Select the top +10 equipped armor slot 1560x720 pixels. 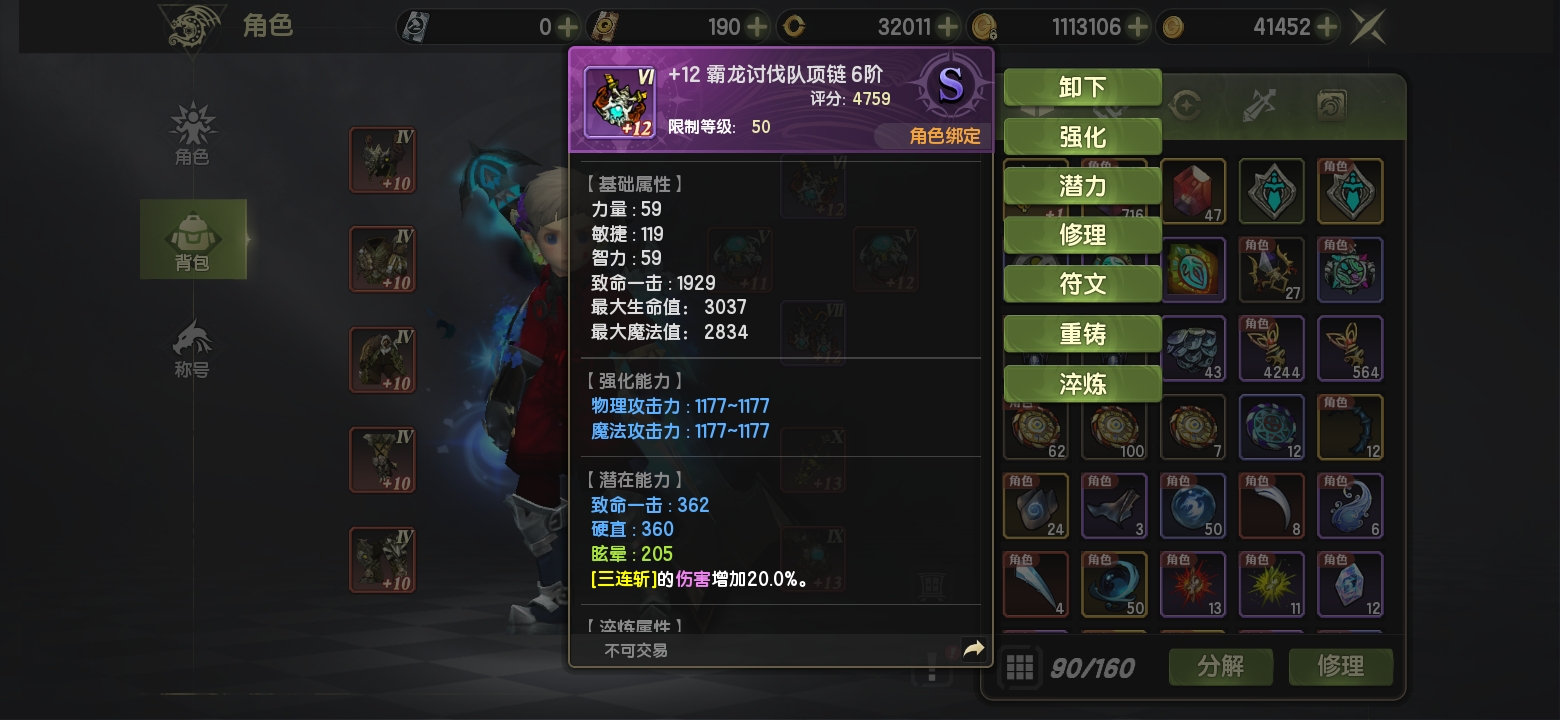[x=382, y=160]
